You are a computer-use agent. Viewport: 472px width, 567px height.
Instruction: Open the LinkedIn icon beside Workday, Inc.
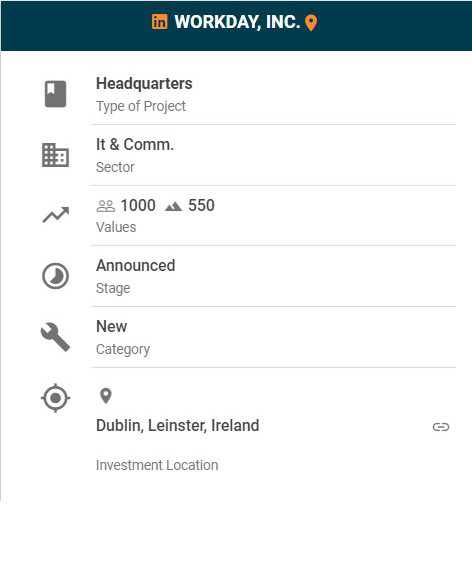tap(160, 22)
